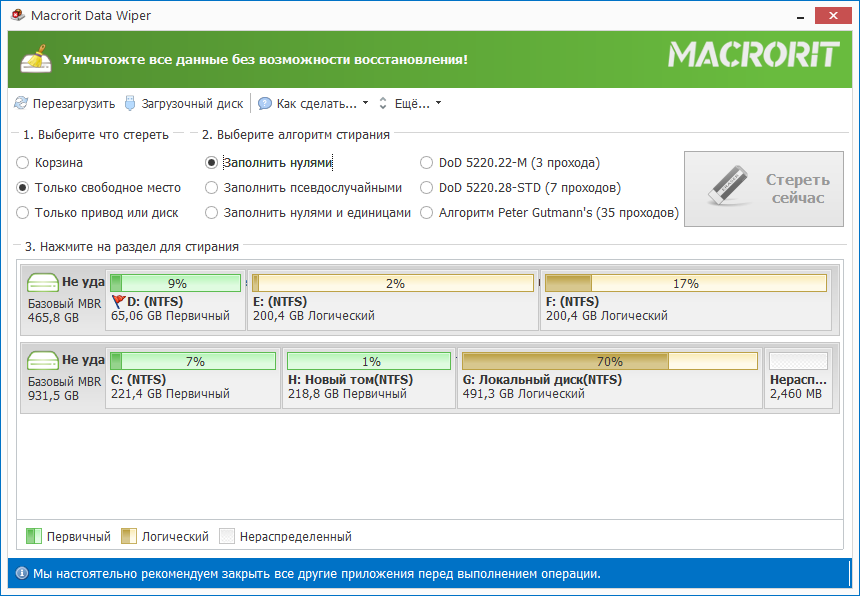Click the G: Локальный диск 70% usage bar

[609, 361]
